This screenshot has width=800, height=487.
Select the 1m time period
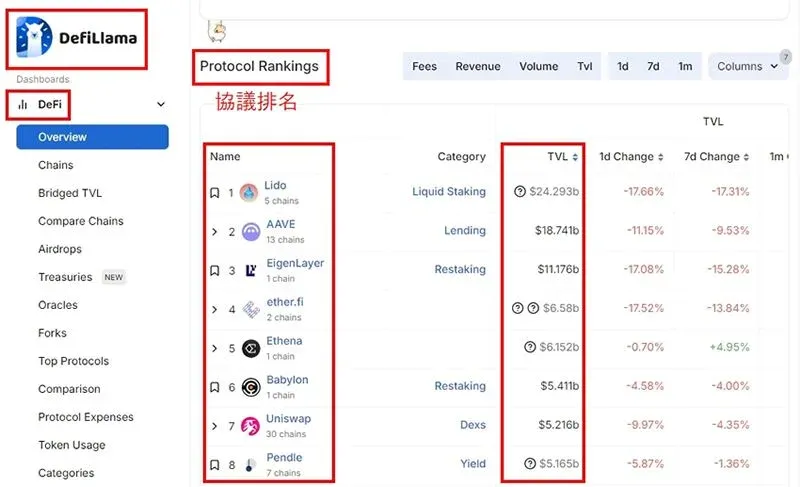(685, 67)
